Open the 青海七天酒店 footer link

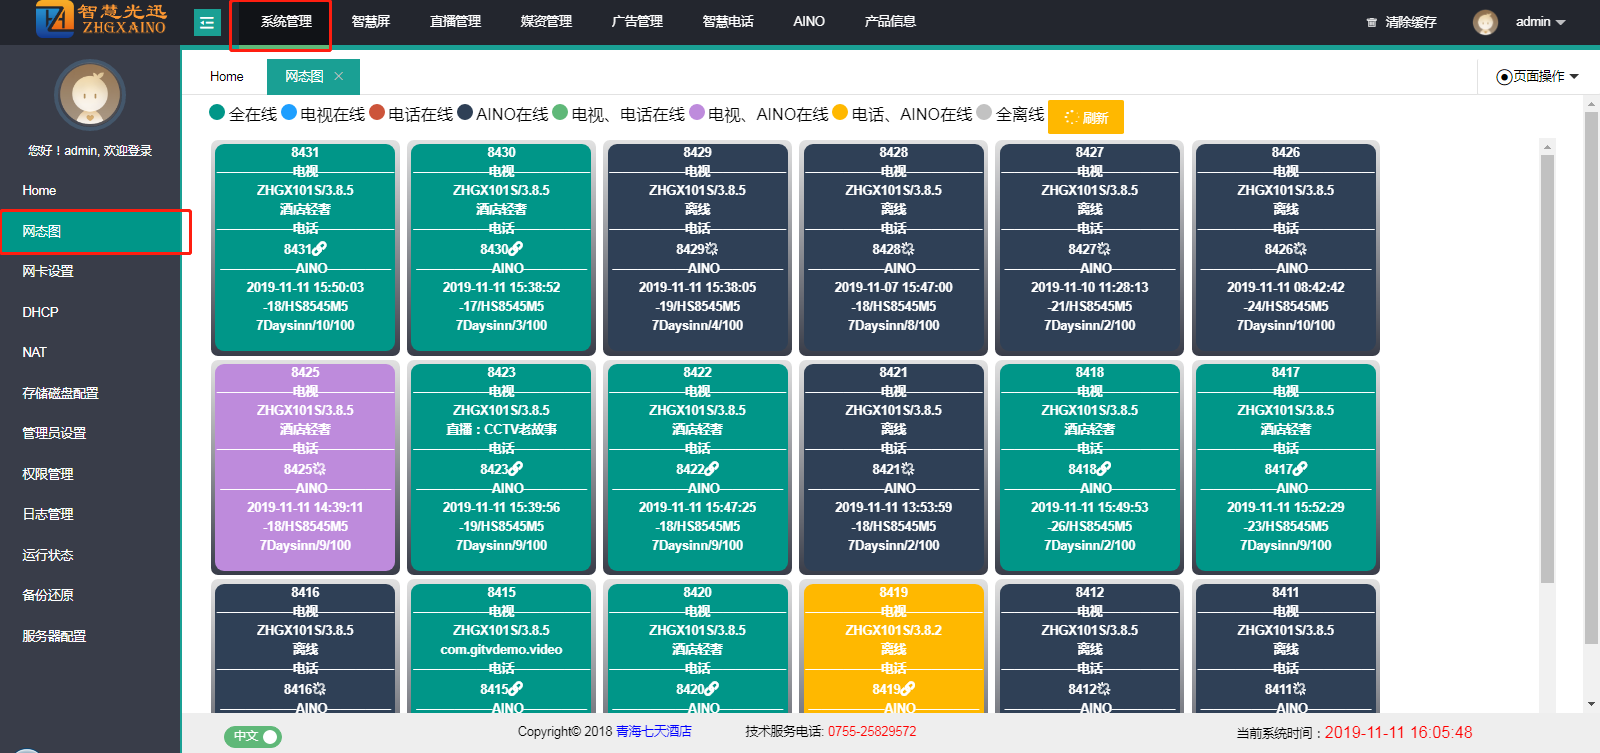tap(654, 732)
